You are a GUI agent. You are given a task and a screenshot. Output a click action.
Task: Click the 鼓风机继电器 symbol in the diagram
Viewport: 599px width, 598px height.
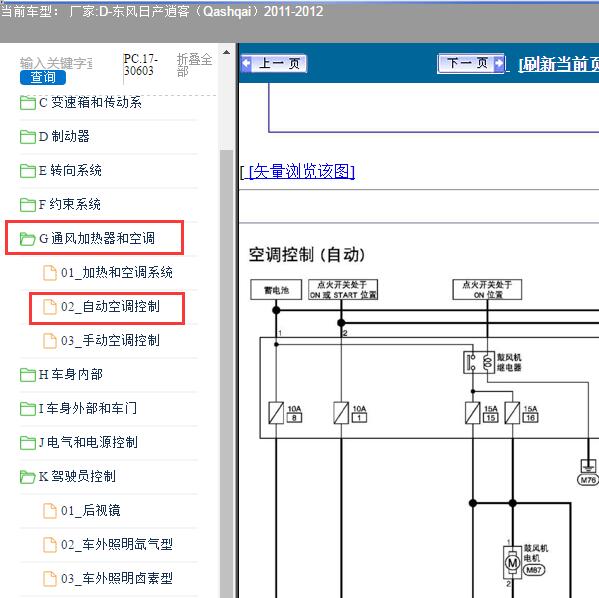click(x=479, y=362)
